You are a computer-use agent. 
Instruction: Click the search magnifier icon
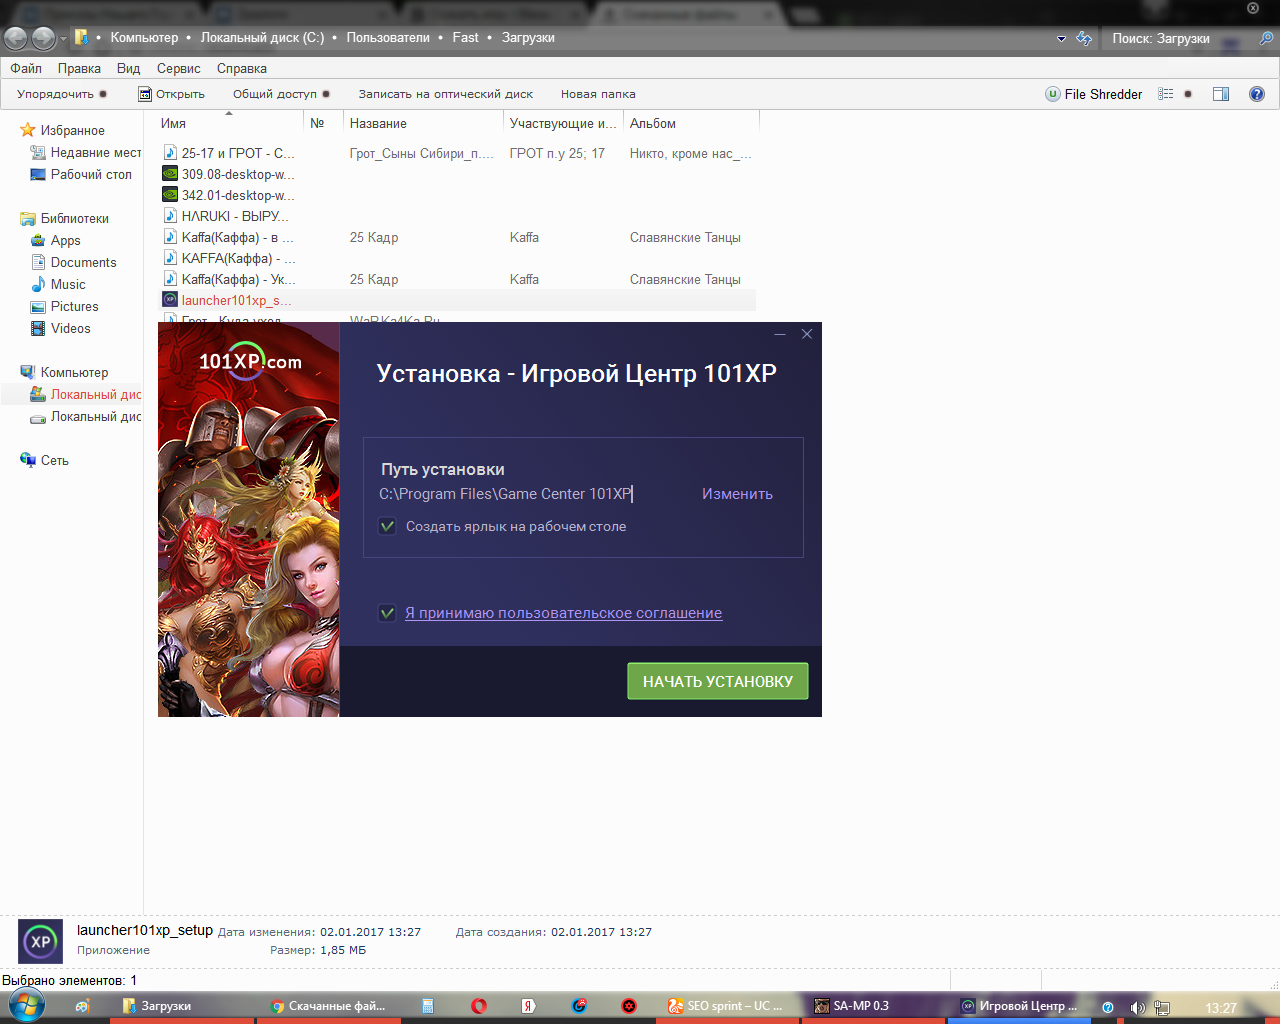click(1266, 38)
